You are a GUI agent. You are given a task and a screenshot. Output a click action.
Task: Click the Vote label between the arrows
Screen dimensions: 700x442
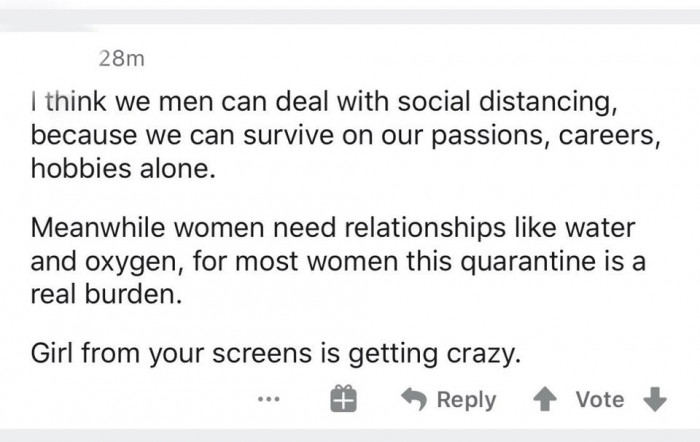(600, 400)
